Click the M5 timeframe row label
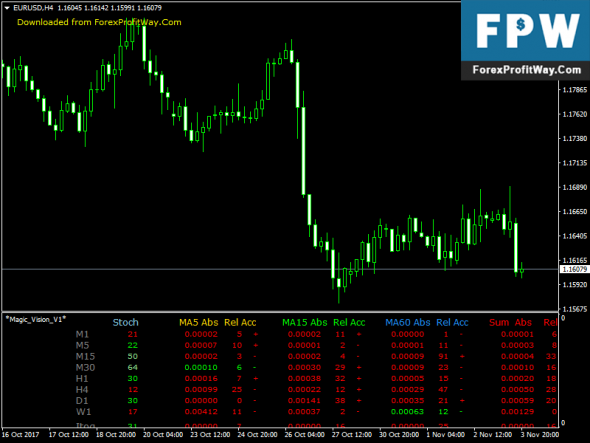This screenshot has height=443, width=590. [x=82, y=345]
